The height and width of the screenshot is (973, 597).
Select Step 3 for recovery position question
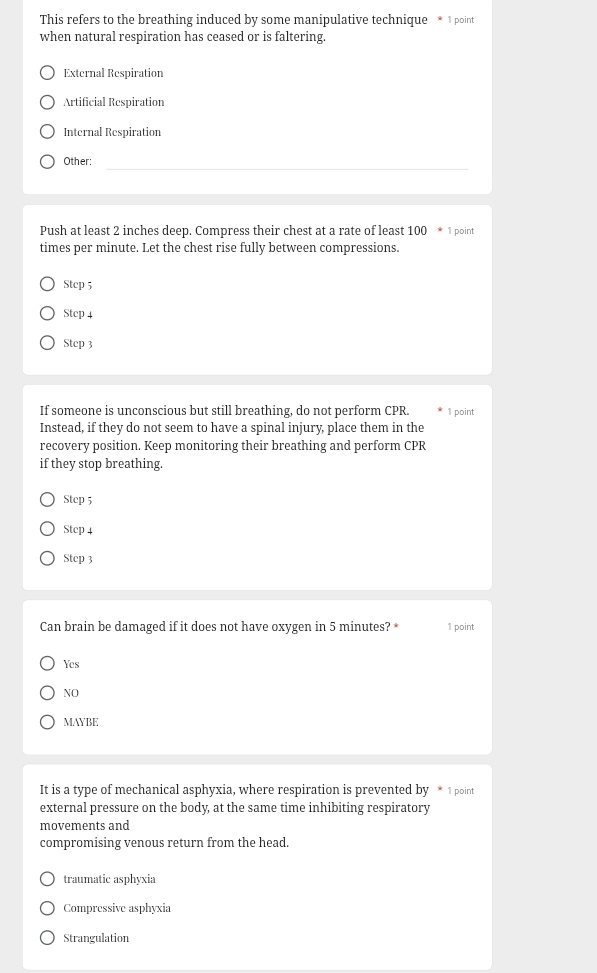[x=47, y=558]
